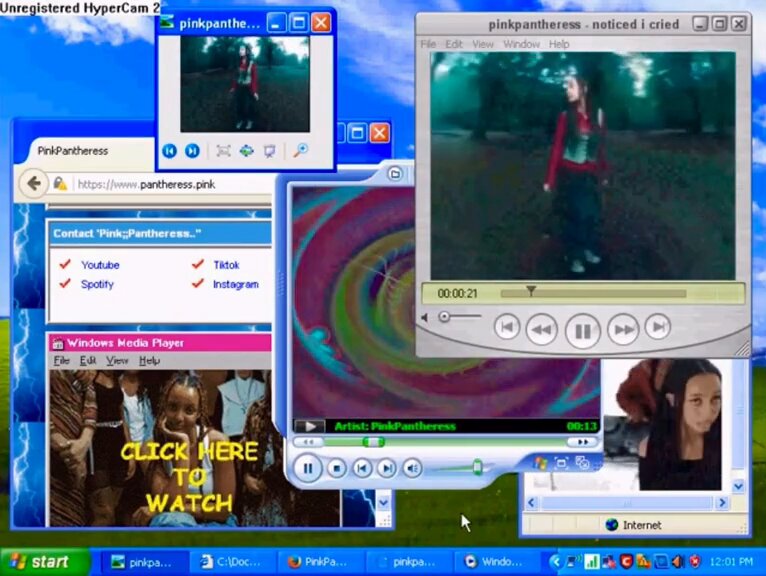Open the Windows start menu
The image size is (766, 576).
[45, 562]
